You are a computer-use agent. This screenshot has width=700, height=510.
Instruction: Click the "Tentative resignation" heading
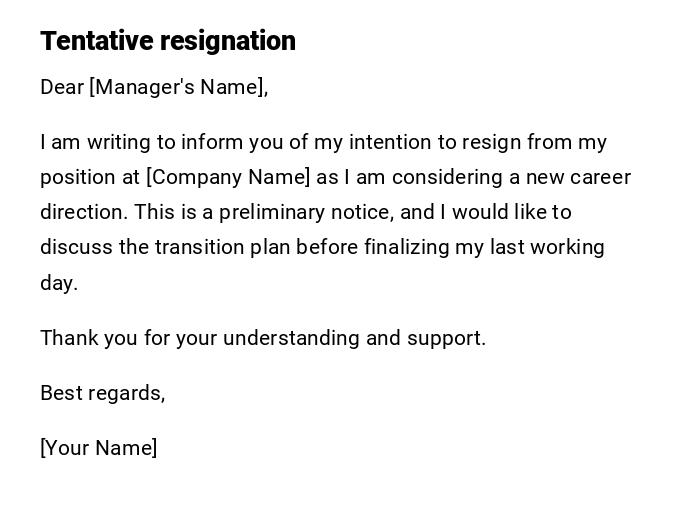coord(168,41)
